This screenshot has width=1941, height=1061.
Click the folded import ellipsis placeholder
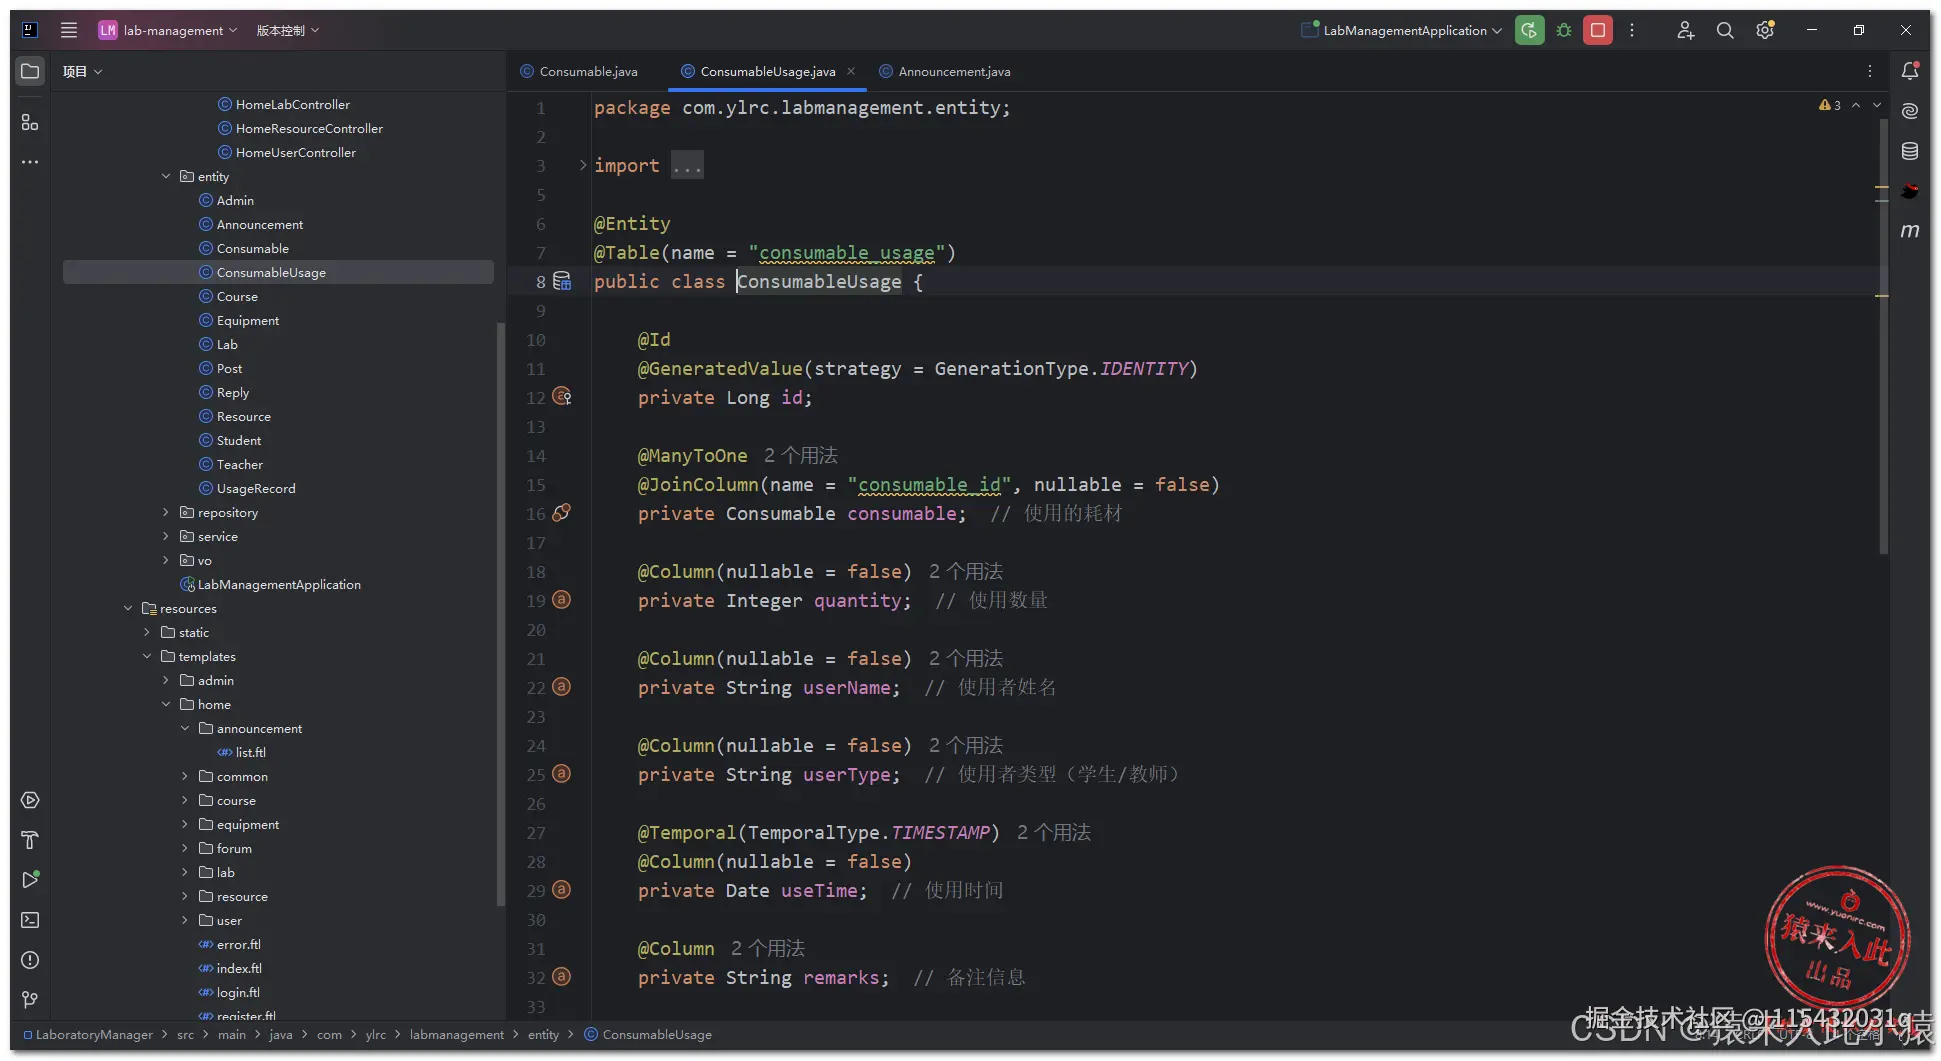(x=687, y=165)
